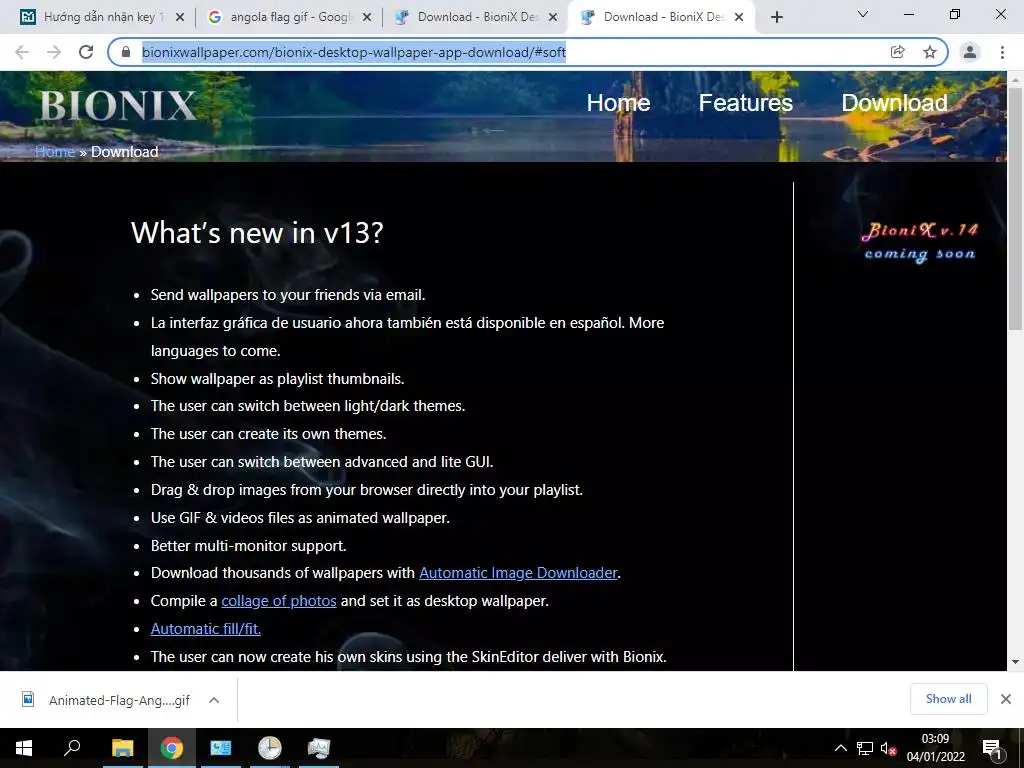Click text 'Send wallpapers to your friends via email.'
This screenshot has height=768, width=1024.
click(x=288, y=295)
